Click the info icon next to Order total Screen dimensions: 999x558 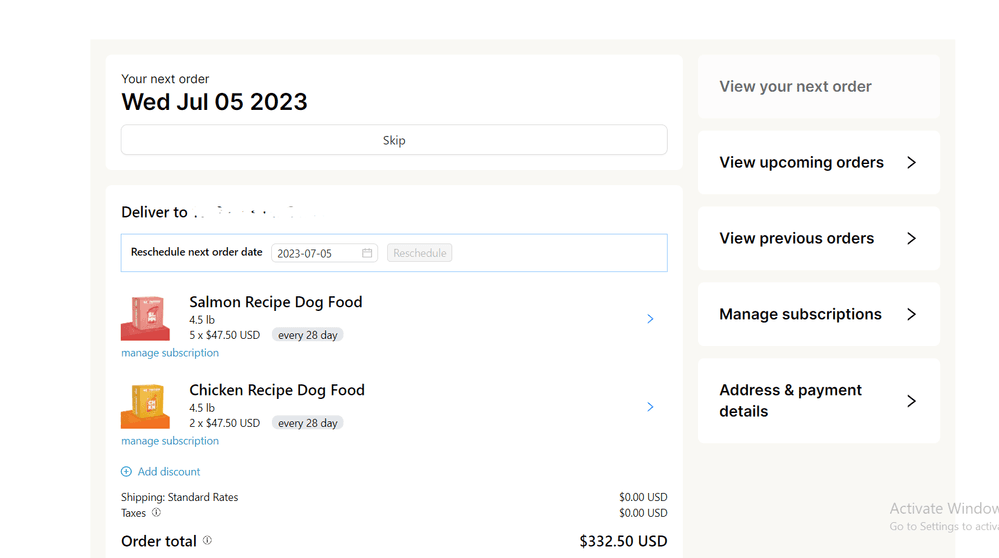point(207,540)
